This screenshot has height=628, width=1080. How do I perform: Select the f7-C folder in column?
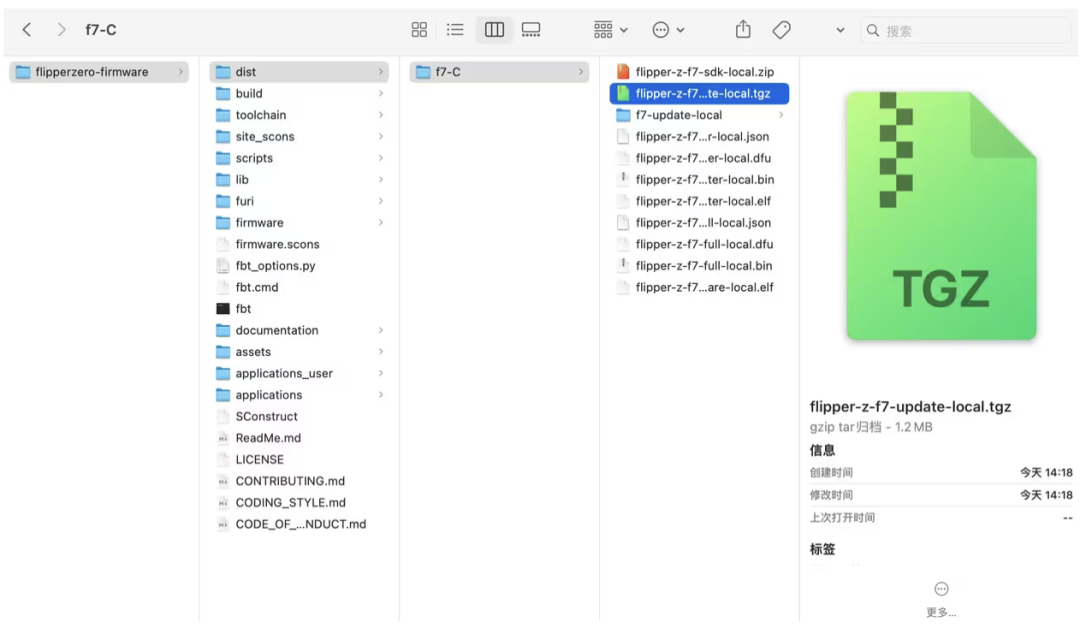point(499,72)
